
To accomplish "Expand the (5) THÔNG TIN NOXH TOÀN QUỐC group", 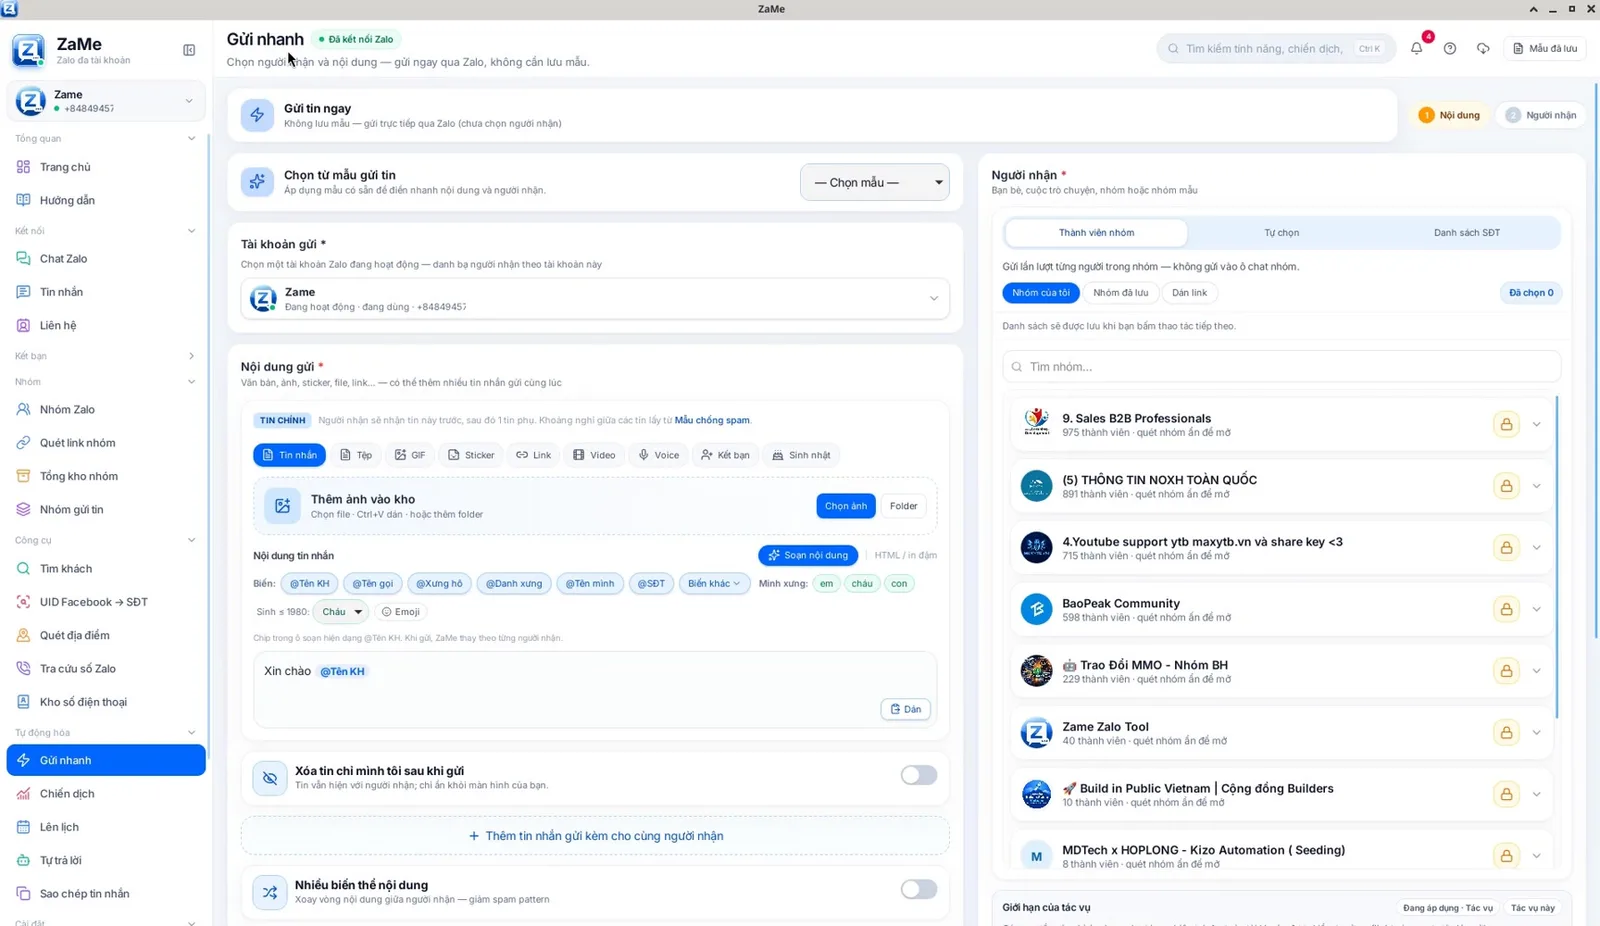I will coord(1536,486).
